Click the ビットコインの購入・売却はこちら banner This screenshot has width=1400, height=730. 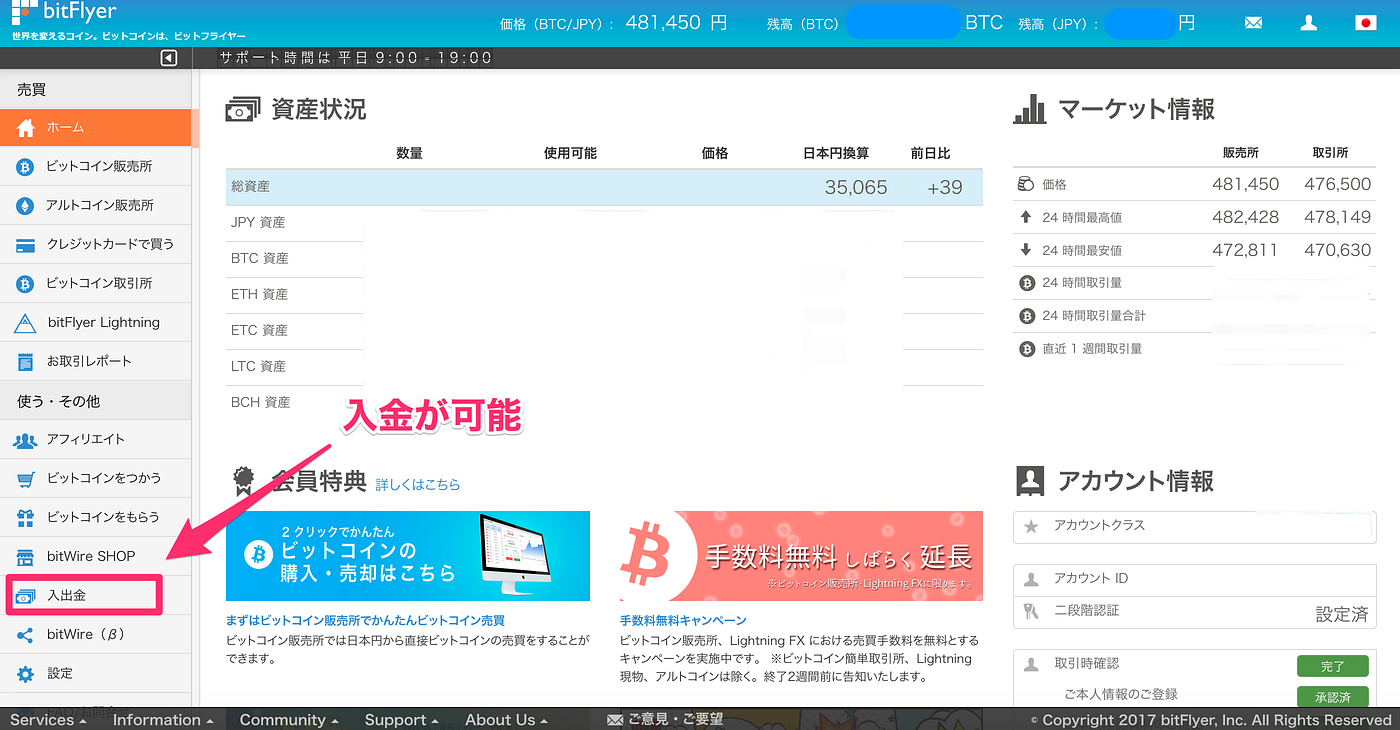(408, 556)
